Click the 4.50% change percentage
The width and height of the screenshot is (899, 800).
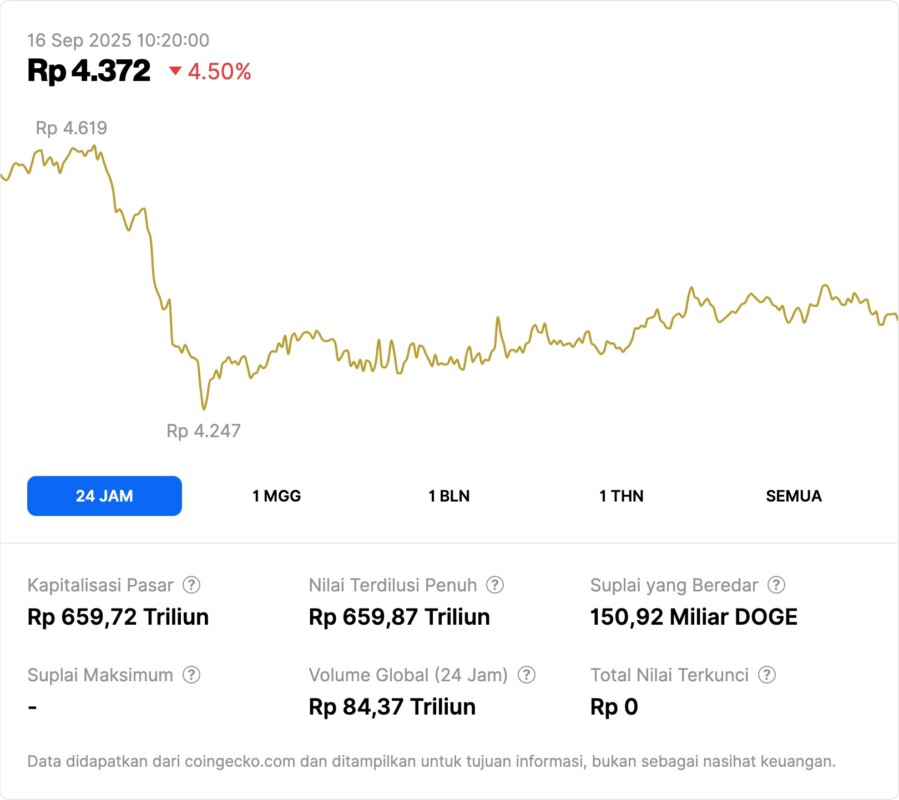pos(219,72)
